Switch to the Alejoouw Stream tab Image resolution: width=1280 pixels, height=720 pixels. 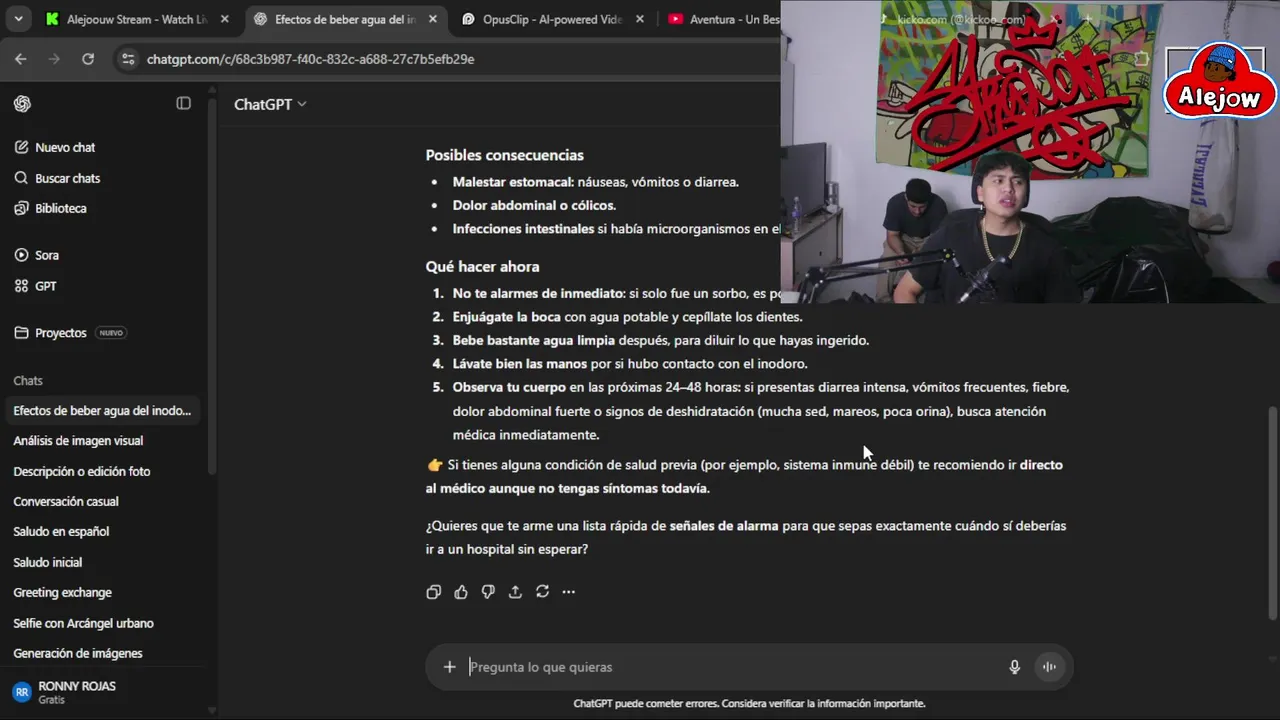coord(138,19)
